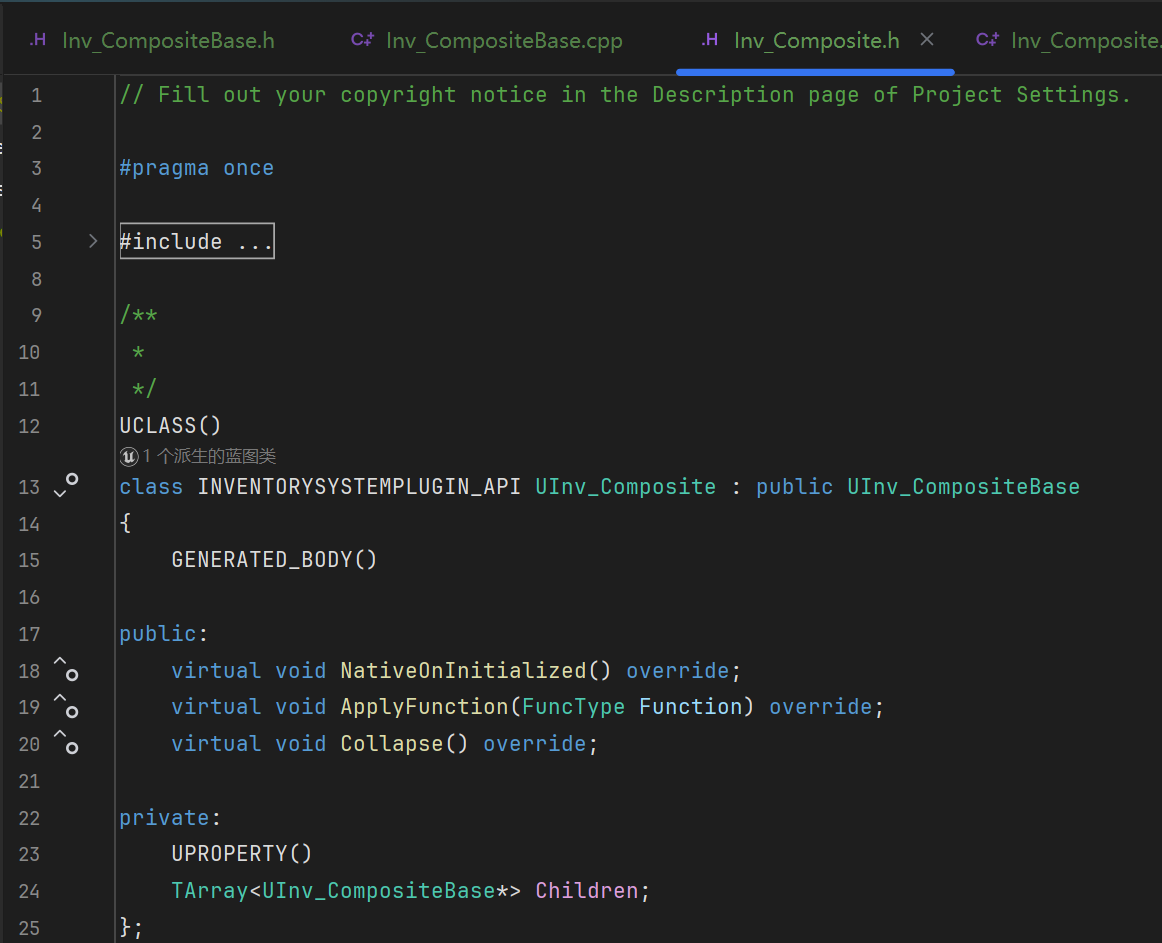This screenshot has height=943, width=1162.
Task: Click the .H file icon on Inv_Composite.h tab
Action: 709,40
